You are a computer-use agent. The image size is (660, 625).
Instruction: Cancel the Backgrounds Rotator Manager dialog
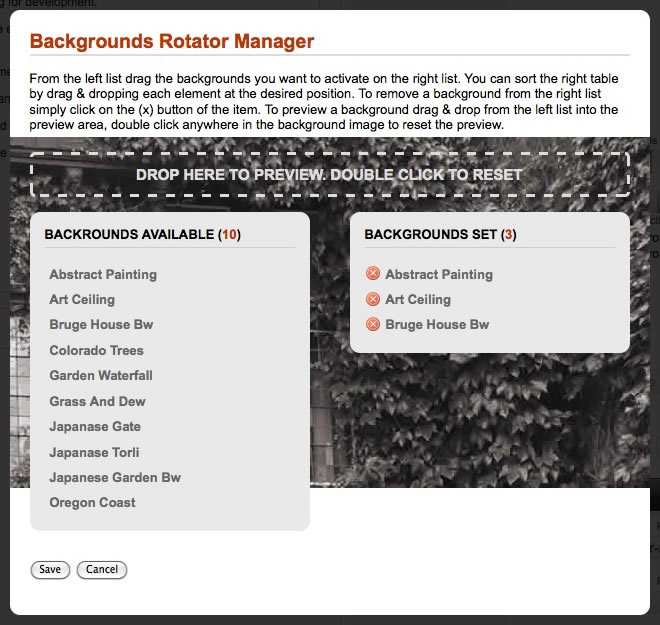[x=102, y=570]
